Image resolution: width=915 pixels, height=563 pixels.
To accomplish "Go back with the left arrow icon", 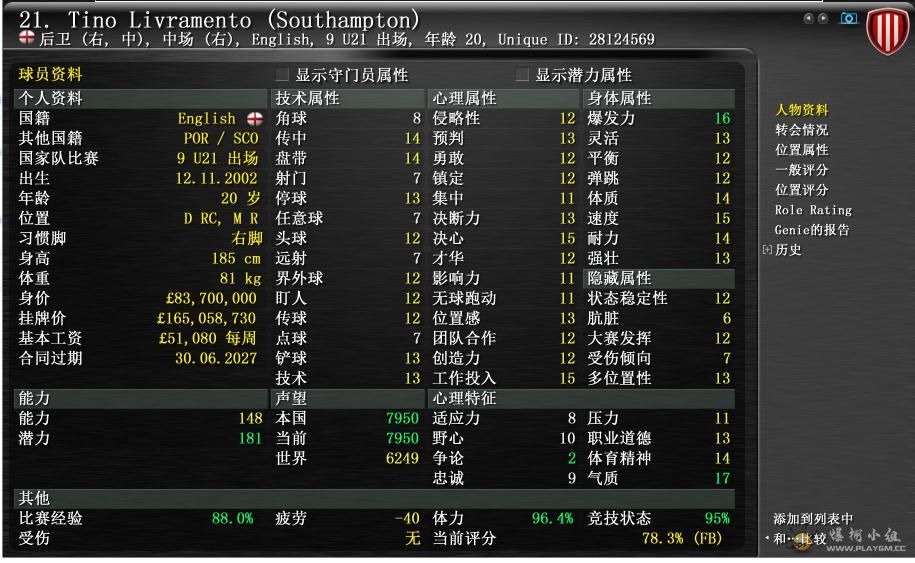I will pos(808,18).
